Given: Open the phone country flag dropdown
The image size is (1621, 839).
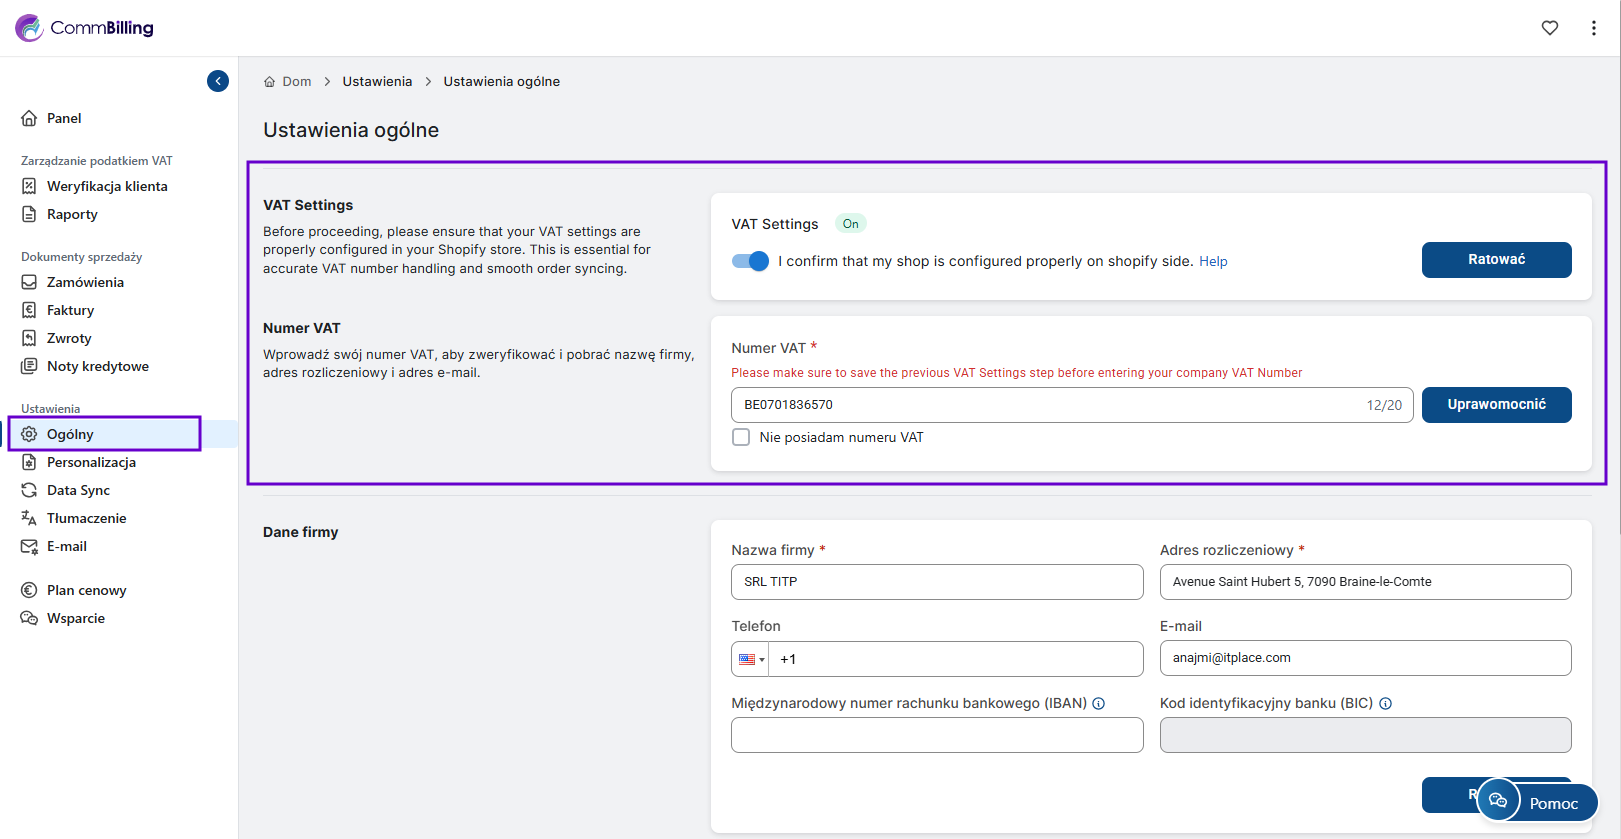Looking at the screenshot, I should click(750, 659).
